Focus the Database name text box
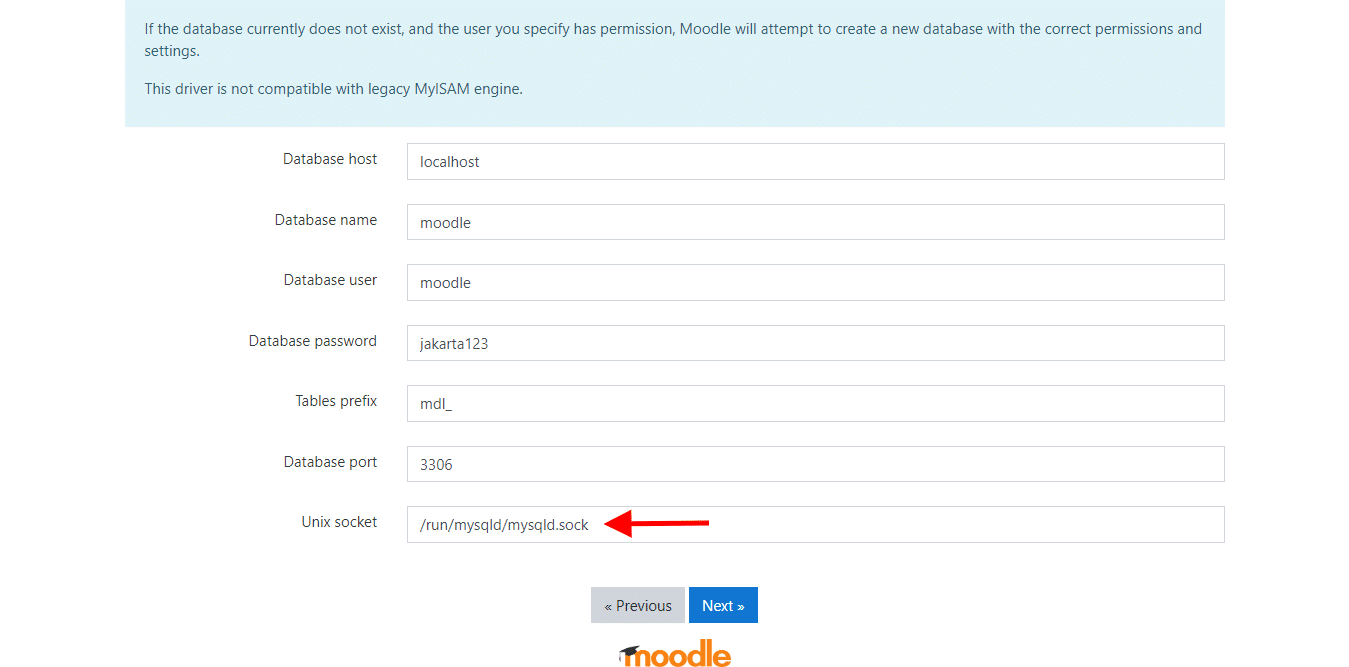Viewport: 1349px width, 667px height. [x=815, y=222]
